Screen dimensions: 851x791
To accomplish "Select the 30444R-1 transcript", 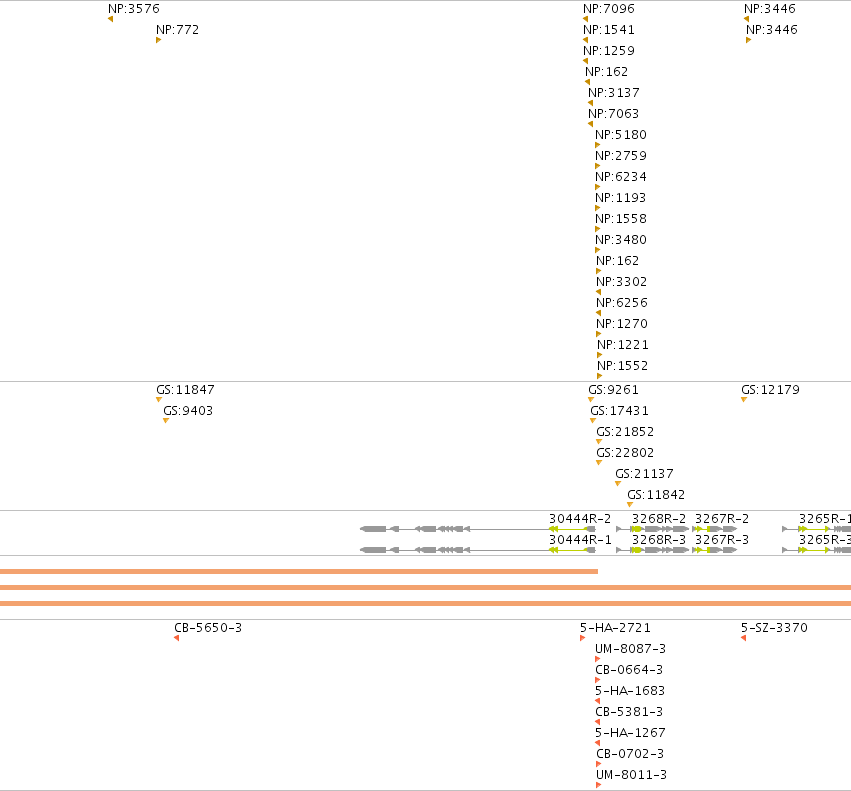I will [x=478, y=550].
